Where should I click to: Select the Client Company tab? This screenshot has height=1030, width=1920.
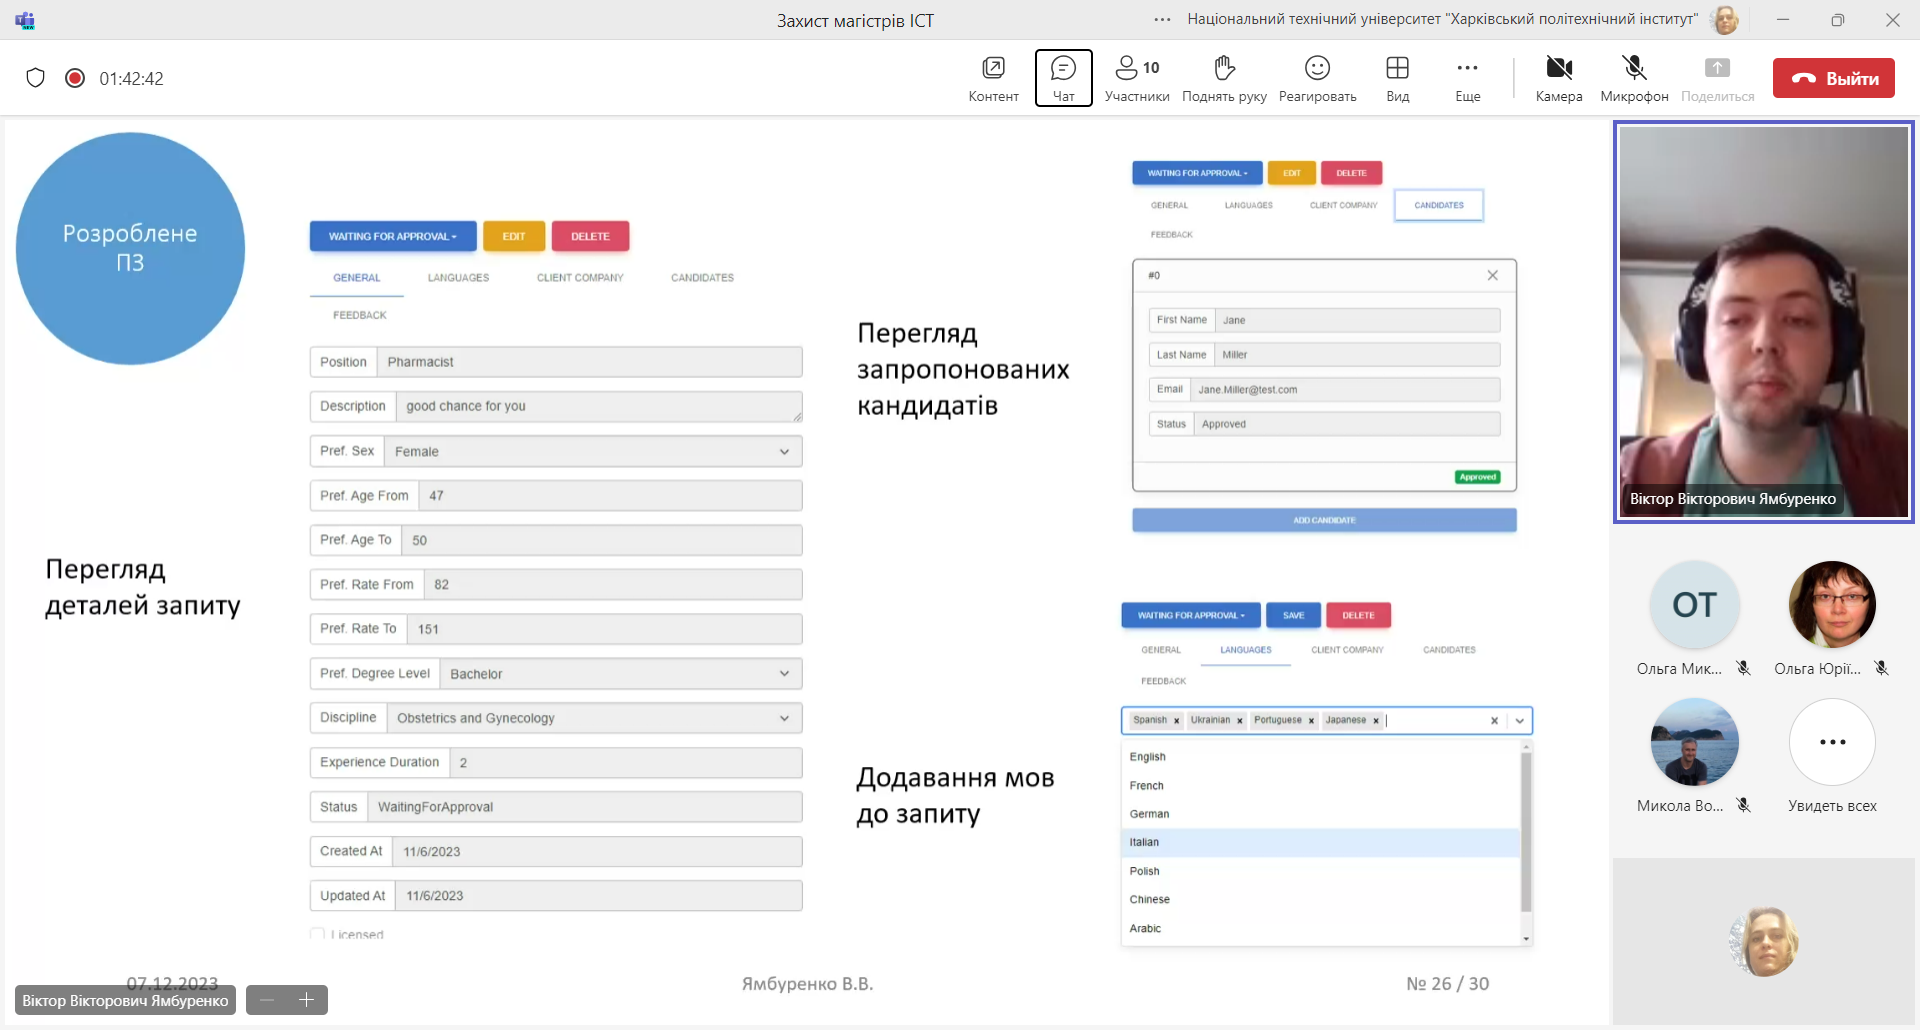point(579,278)
